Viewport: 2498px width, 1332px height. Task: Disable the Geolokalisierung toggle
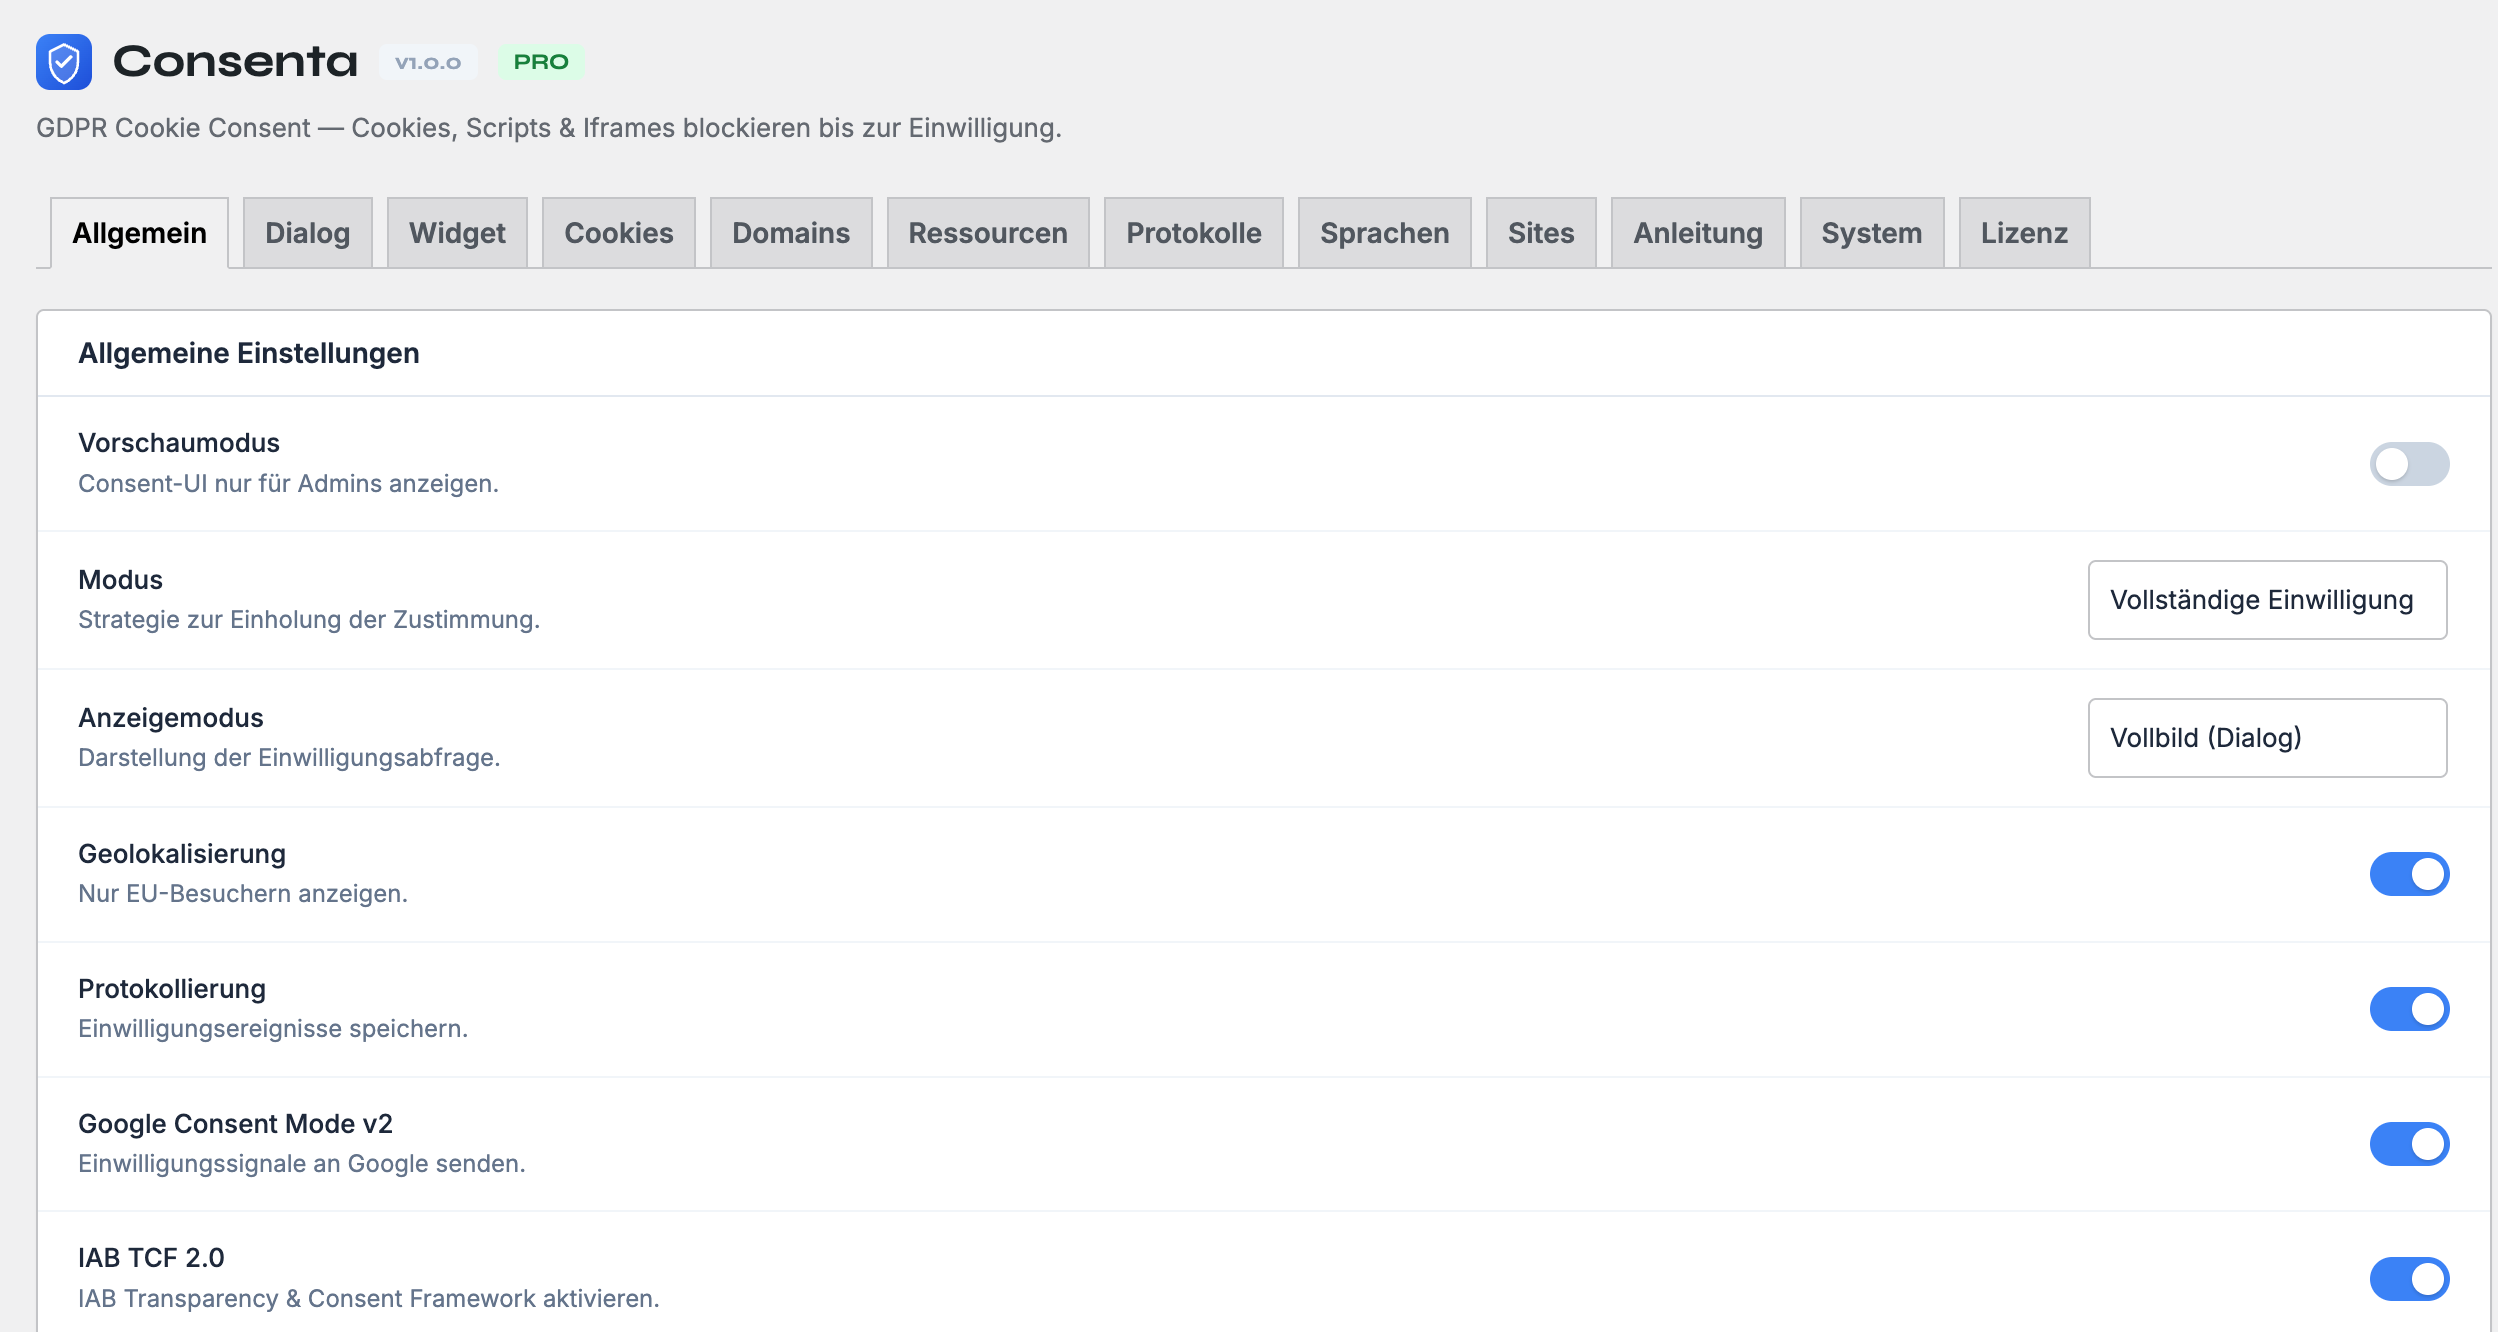pos(2409,873)
